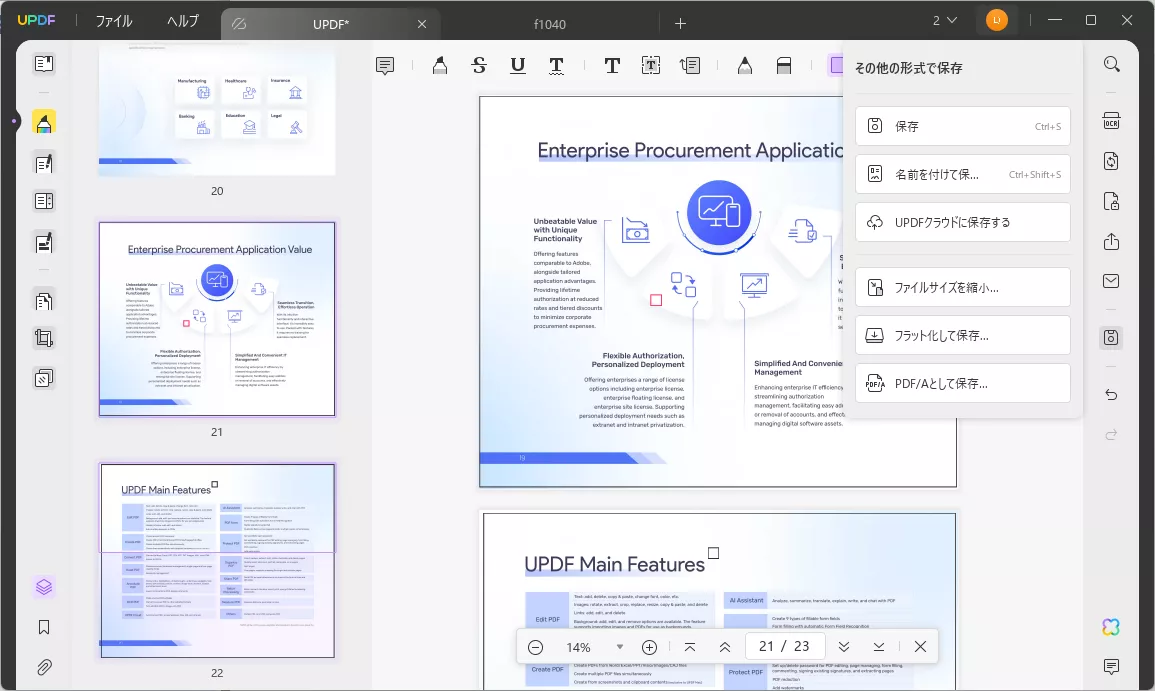Open the Bookmarks panel icon
Image resolution: width=1155 pixels, height=691 pixels.
click(x=44, y=627)
